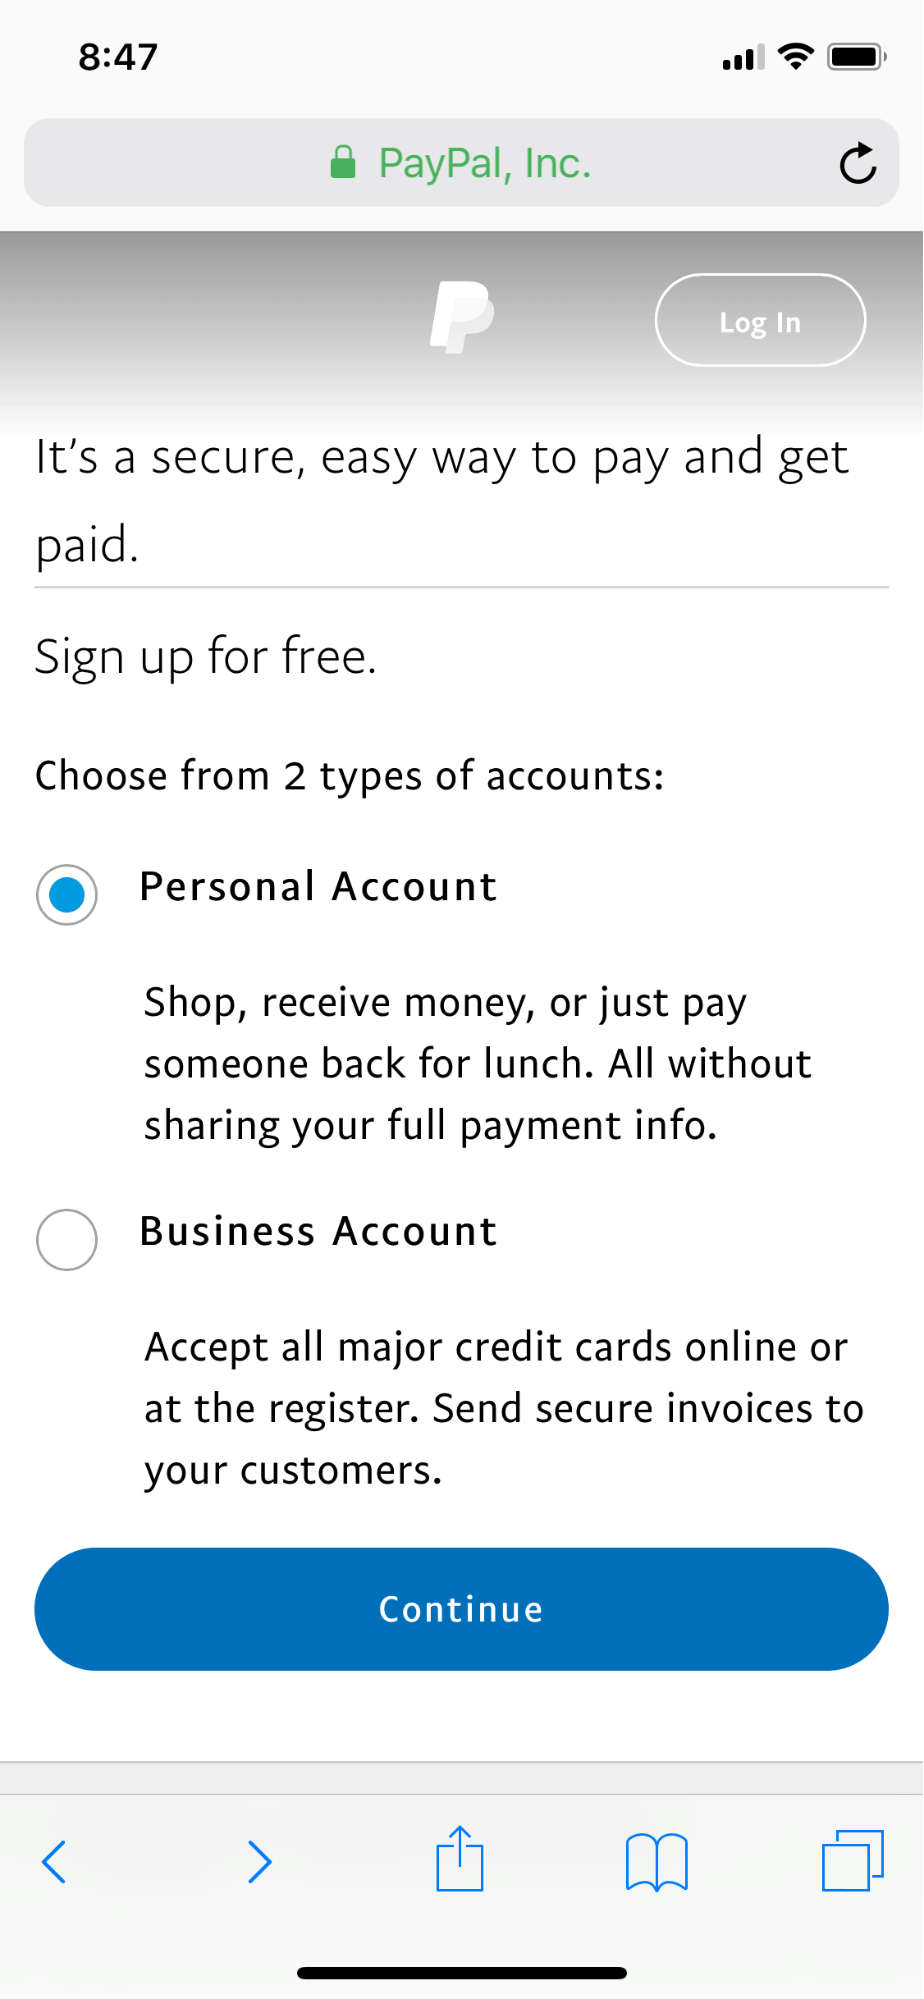
Task: Select the Business Account radio button
Action: pyautogui.click(x=67, y=1239)
